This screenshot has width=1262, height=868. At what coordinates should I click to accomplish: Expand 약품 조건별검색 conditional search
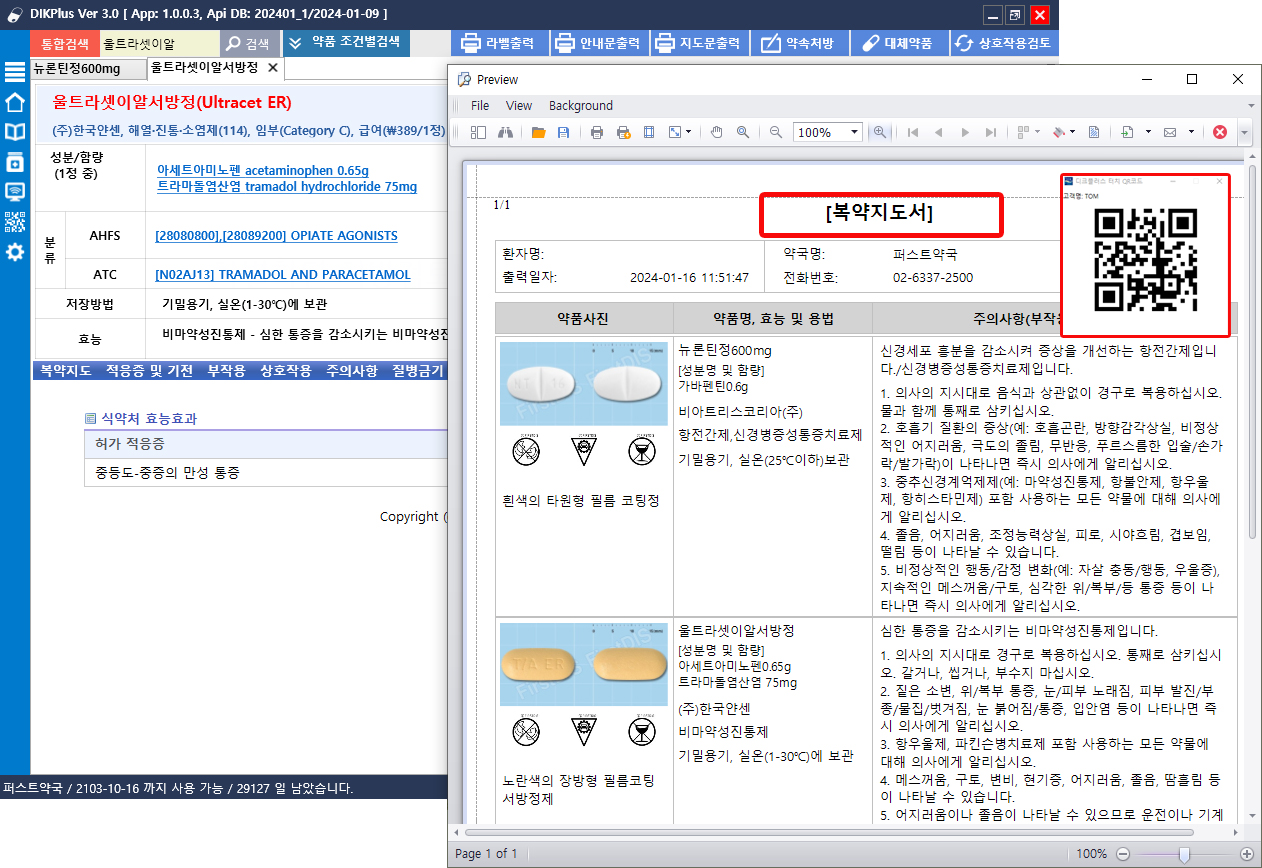coord(346,43)
